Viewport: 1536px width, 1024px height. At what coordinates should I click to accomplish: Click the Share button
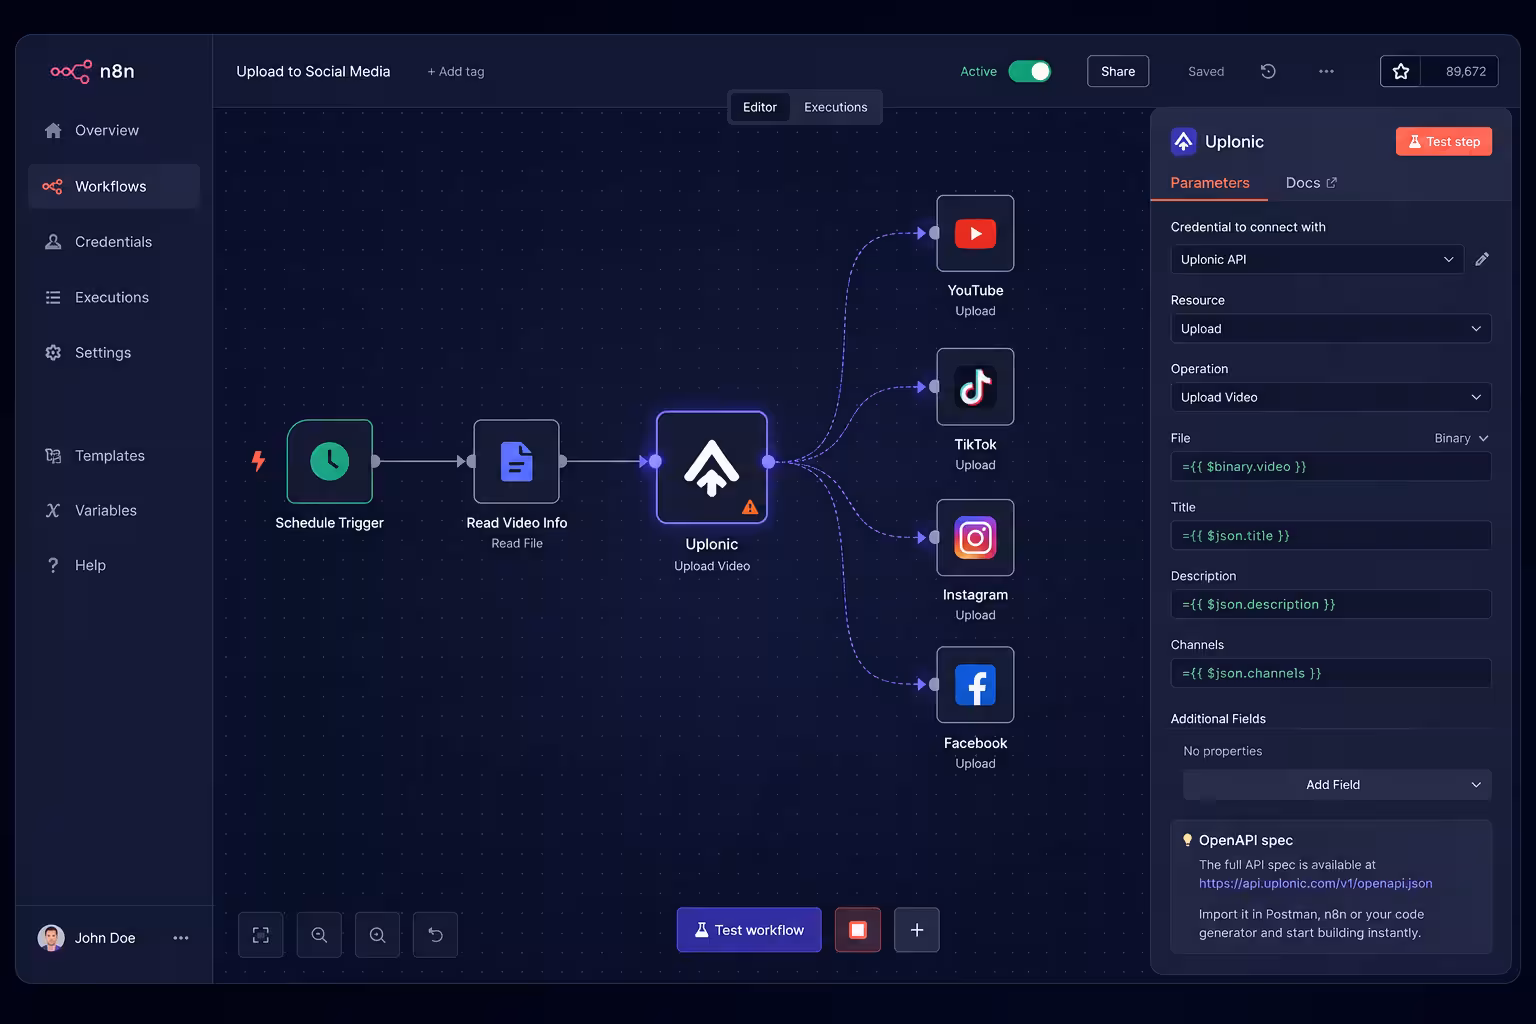pyautogui.click(x=1118, y=71)
